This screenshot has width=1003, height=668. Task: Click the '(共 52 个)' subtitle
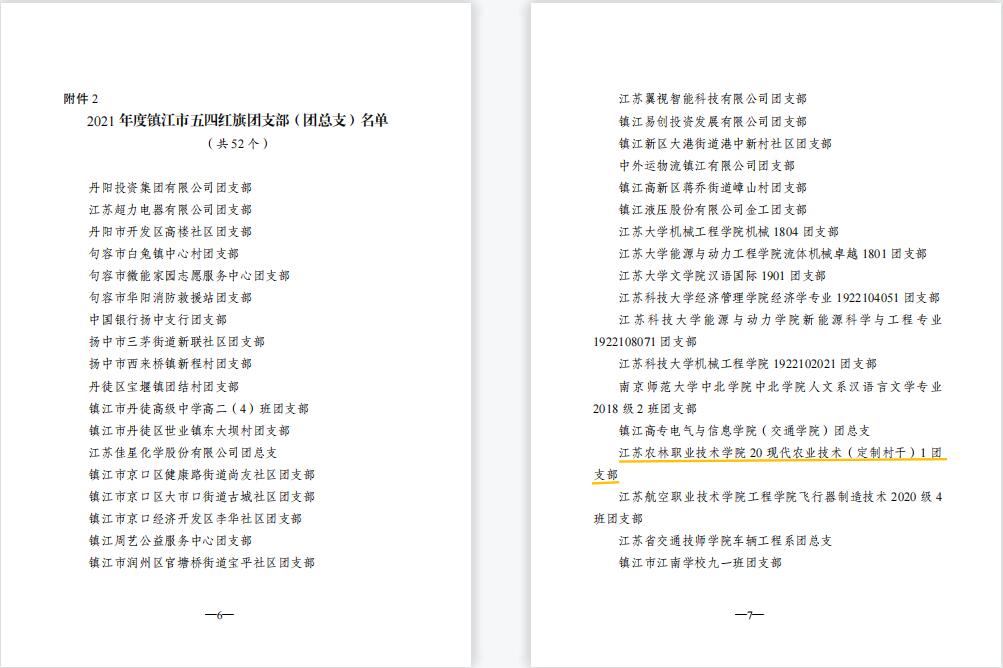coord(237,143)
